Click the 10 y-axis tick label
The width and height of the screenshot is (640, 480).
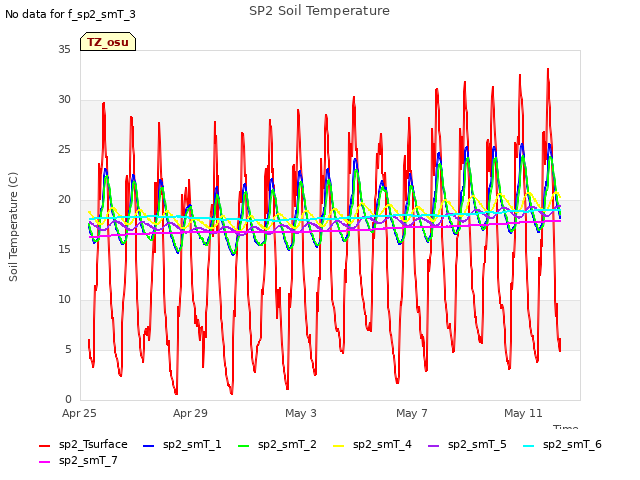[x=64, y=300]
